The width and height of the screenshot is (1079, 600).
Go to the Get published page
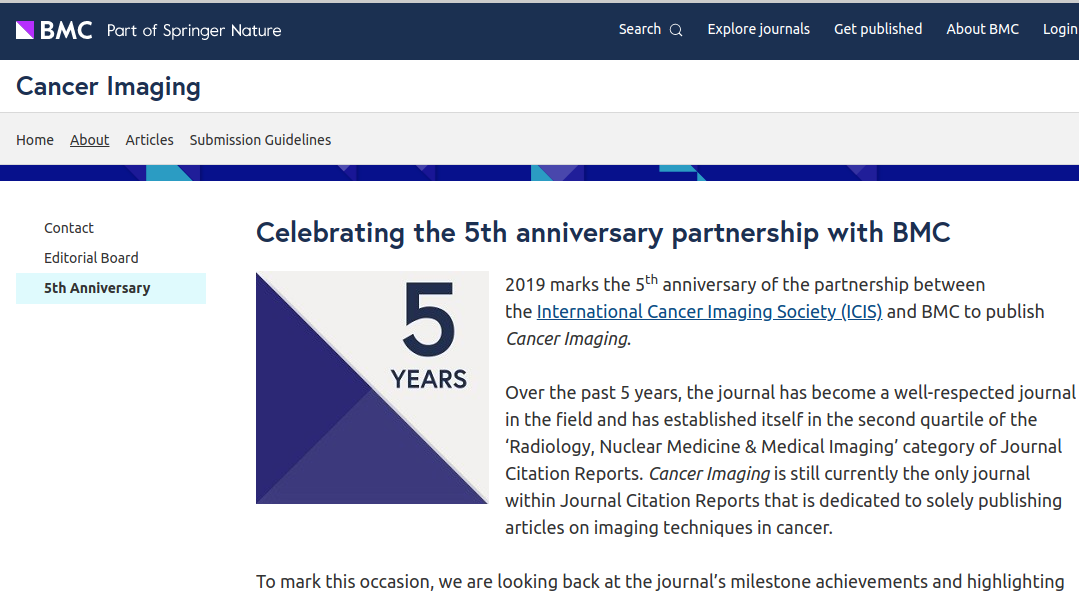[x=878, y=29]
